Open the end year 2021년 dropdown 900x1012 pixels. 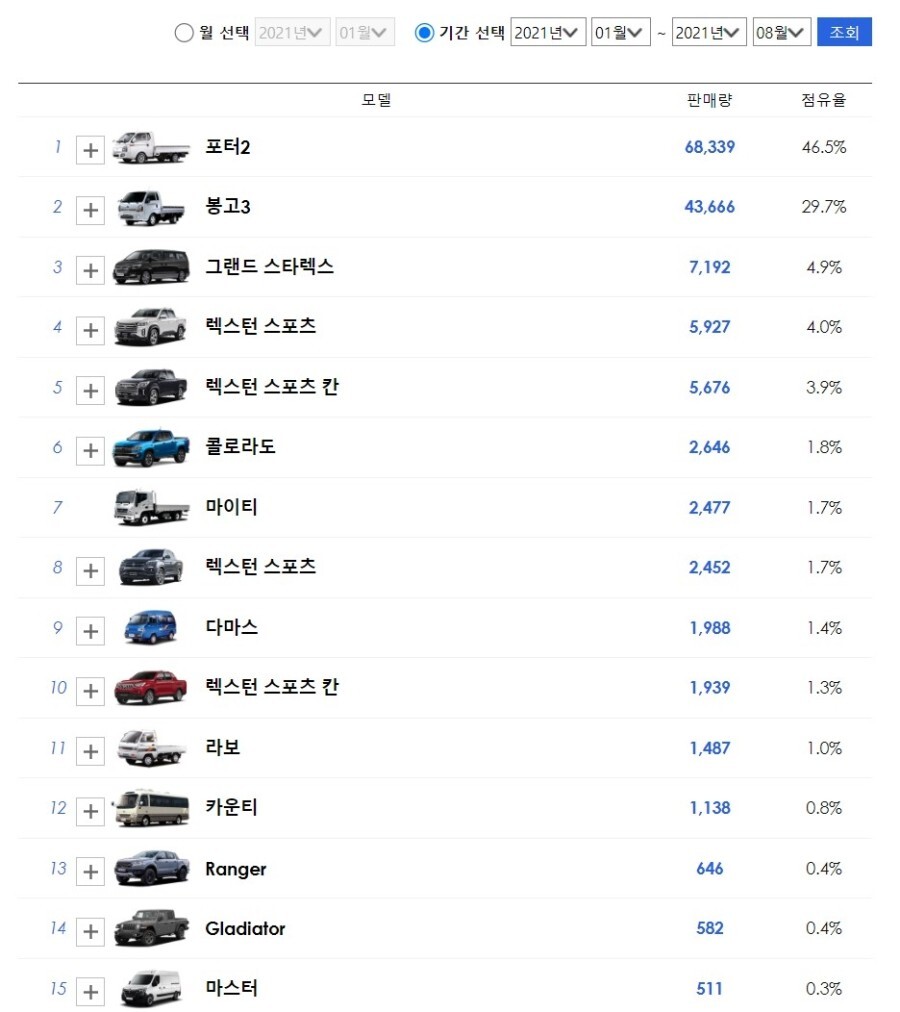click(x=709, y=32)
